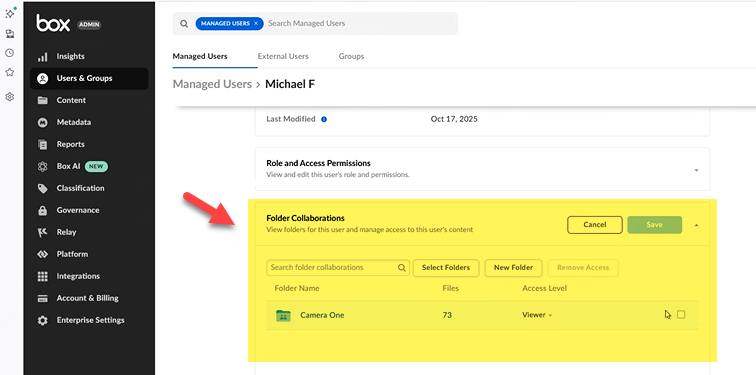
Task: Click the Enterprise Settings gear icon
Action: 42,321
